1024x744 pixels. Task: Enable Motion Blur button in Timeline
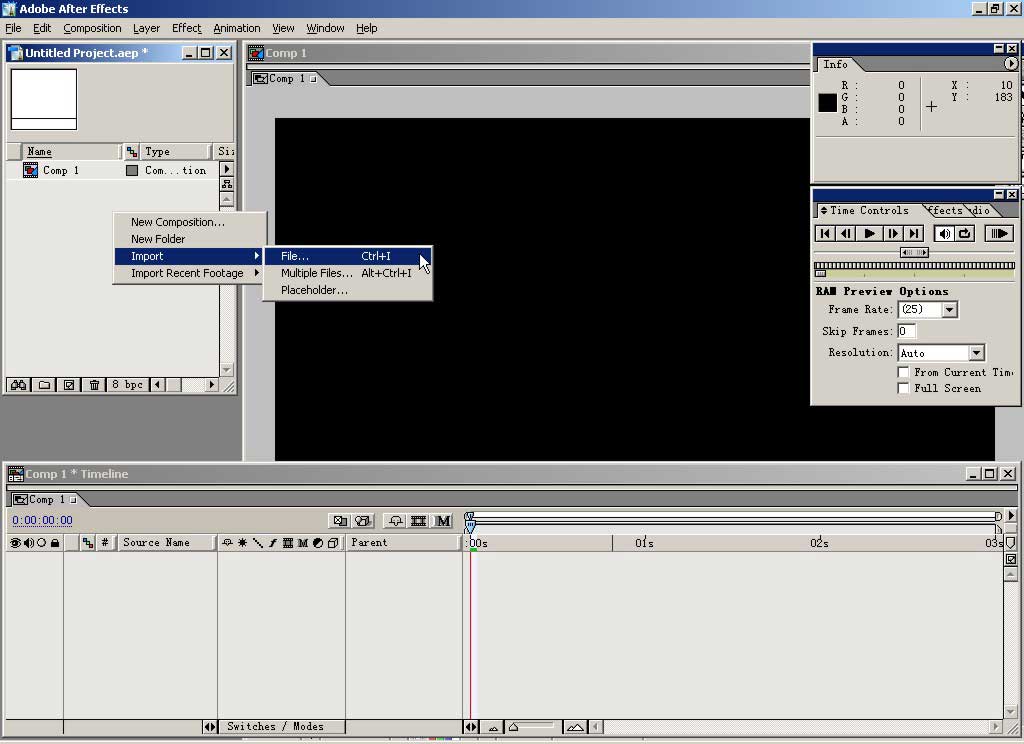point(443,521)
